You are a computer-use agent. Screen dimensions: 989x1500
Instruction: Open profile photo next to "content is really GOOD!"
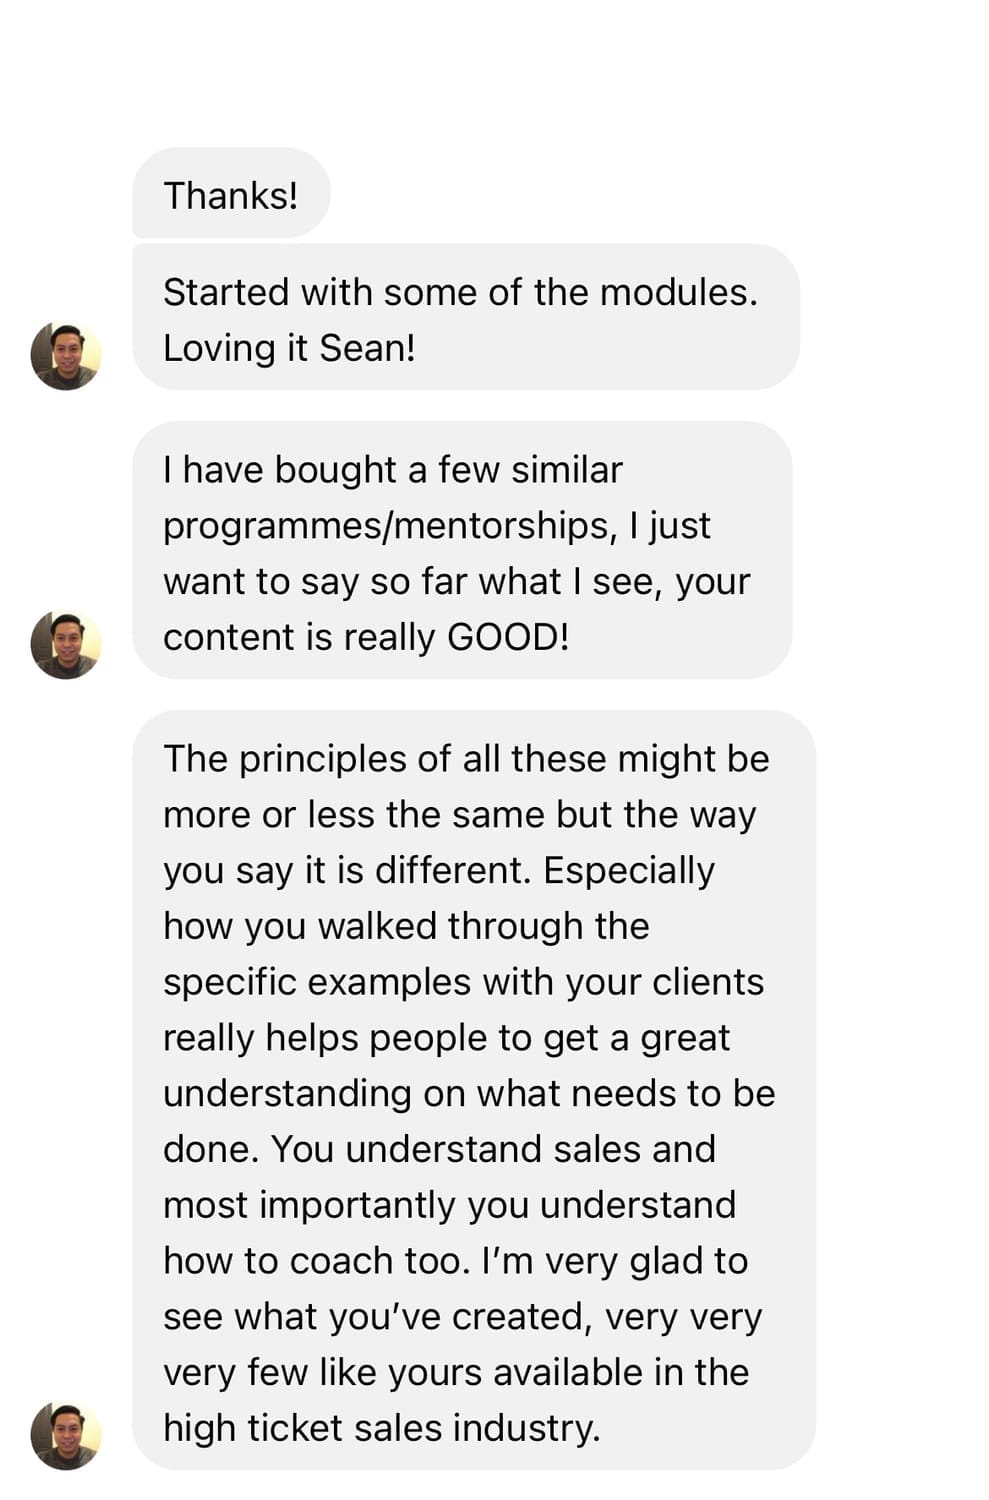tap(66, 645)
